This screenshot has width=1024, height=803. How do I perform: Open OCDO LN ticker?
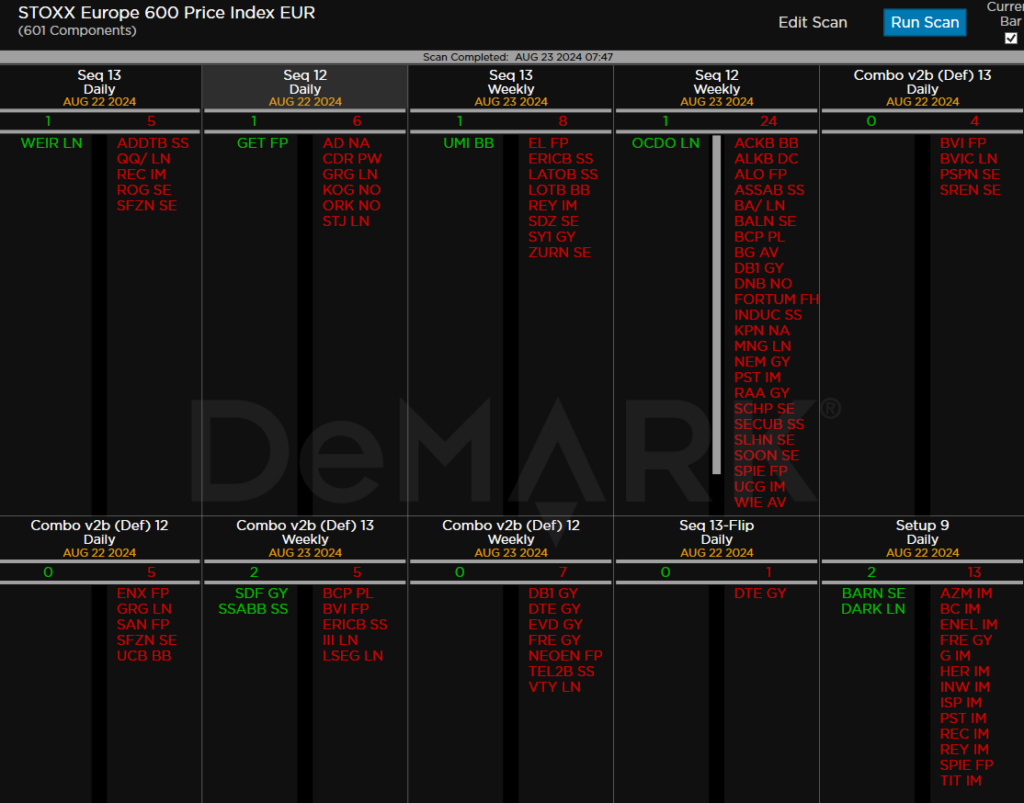(665, 143)
